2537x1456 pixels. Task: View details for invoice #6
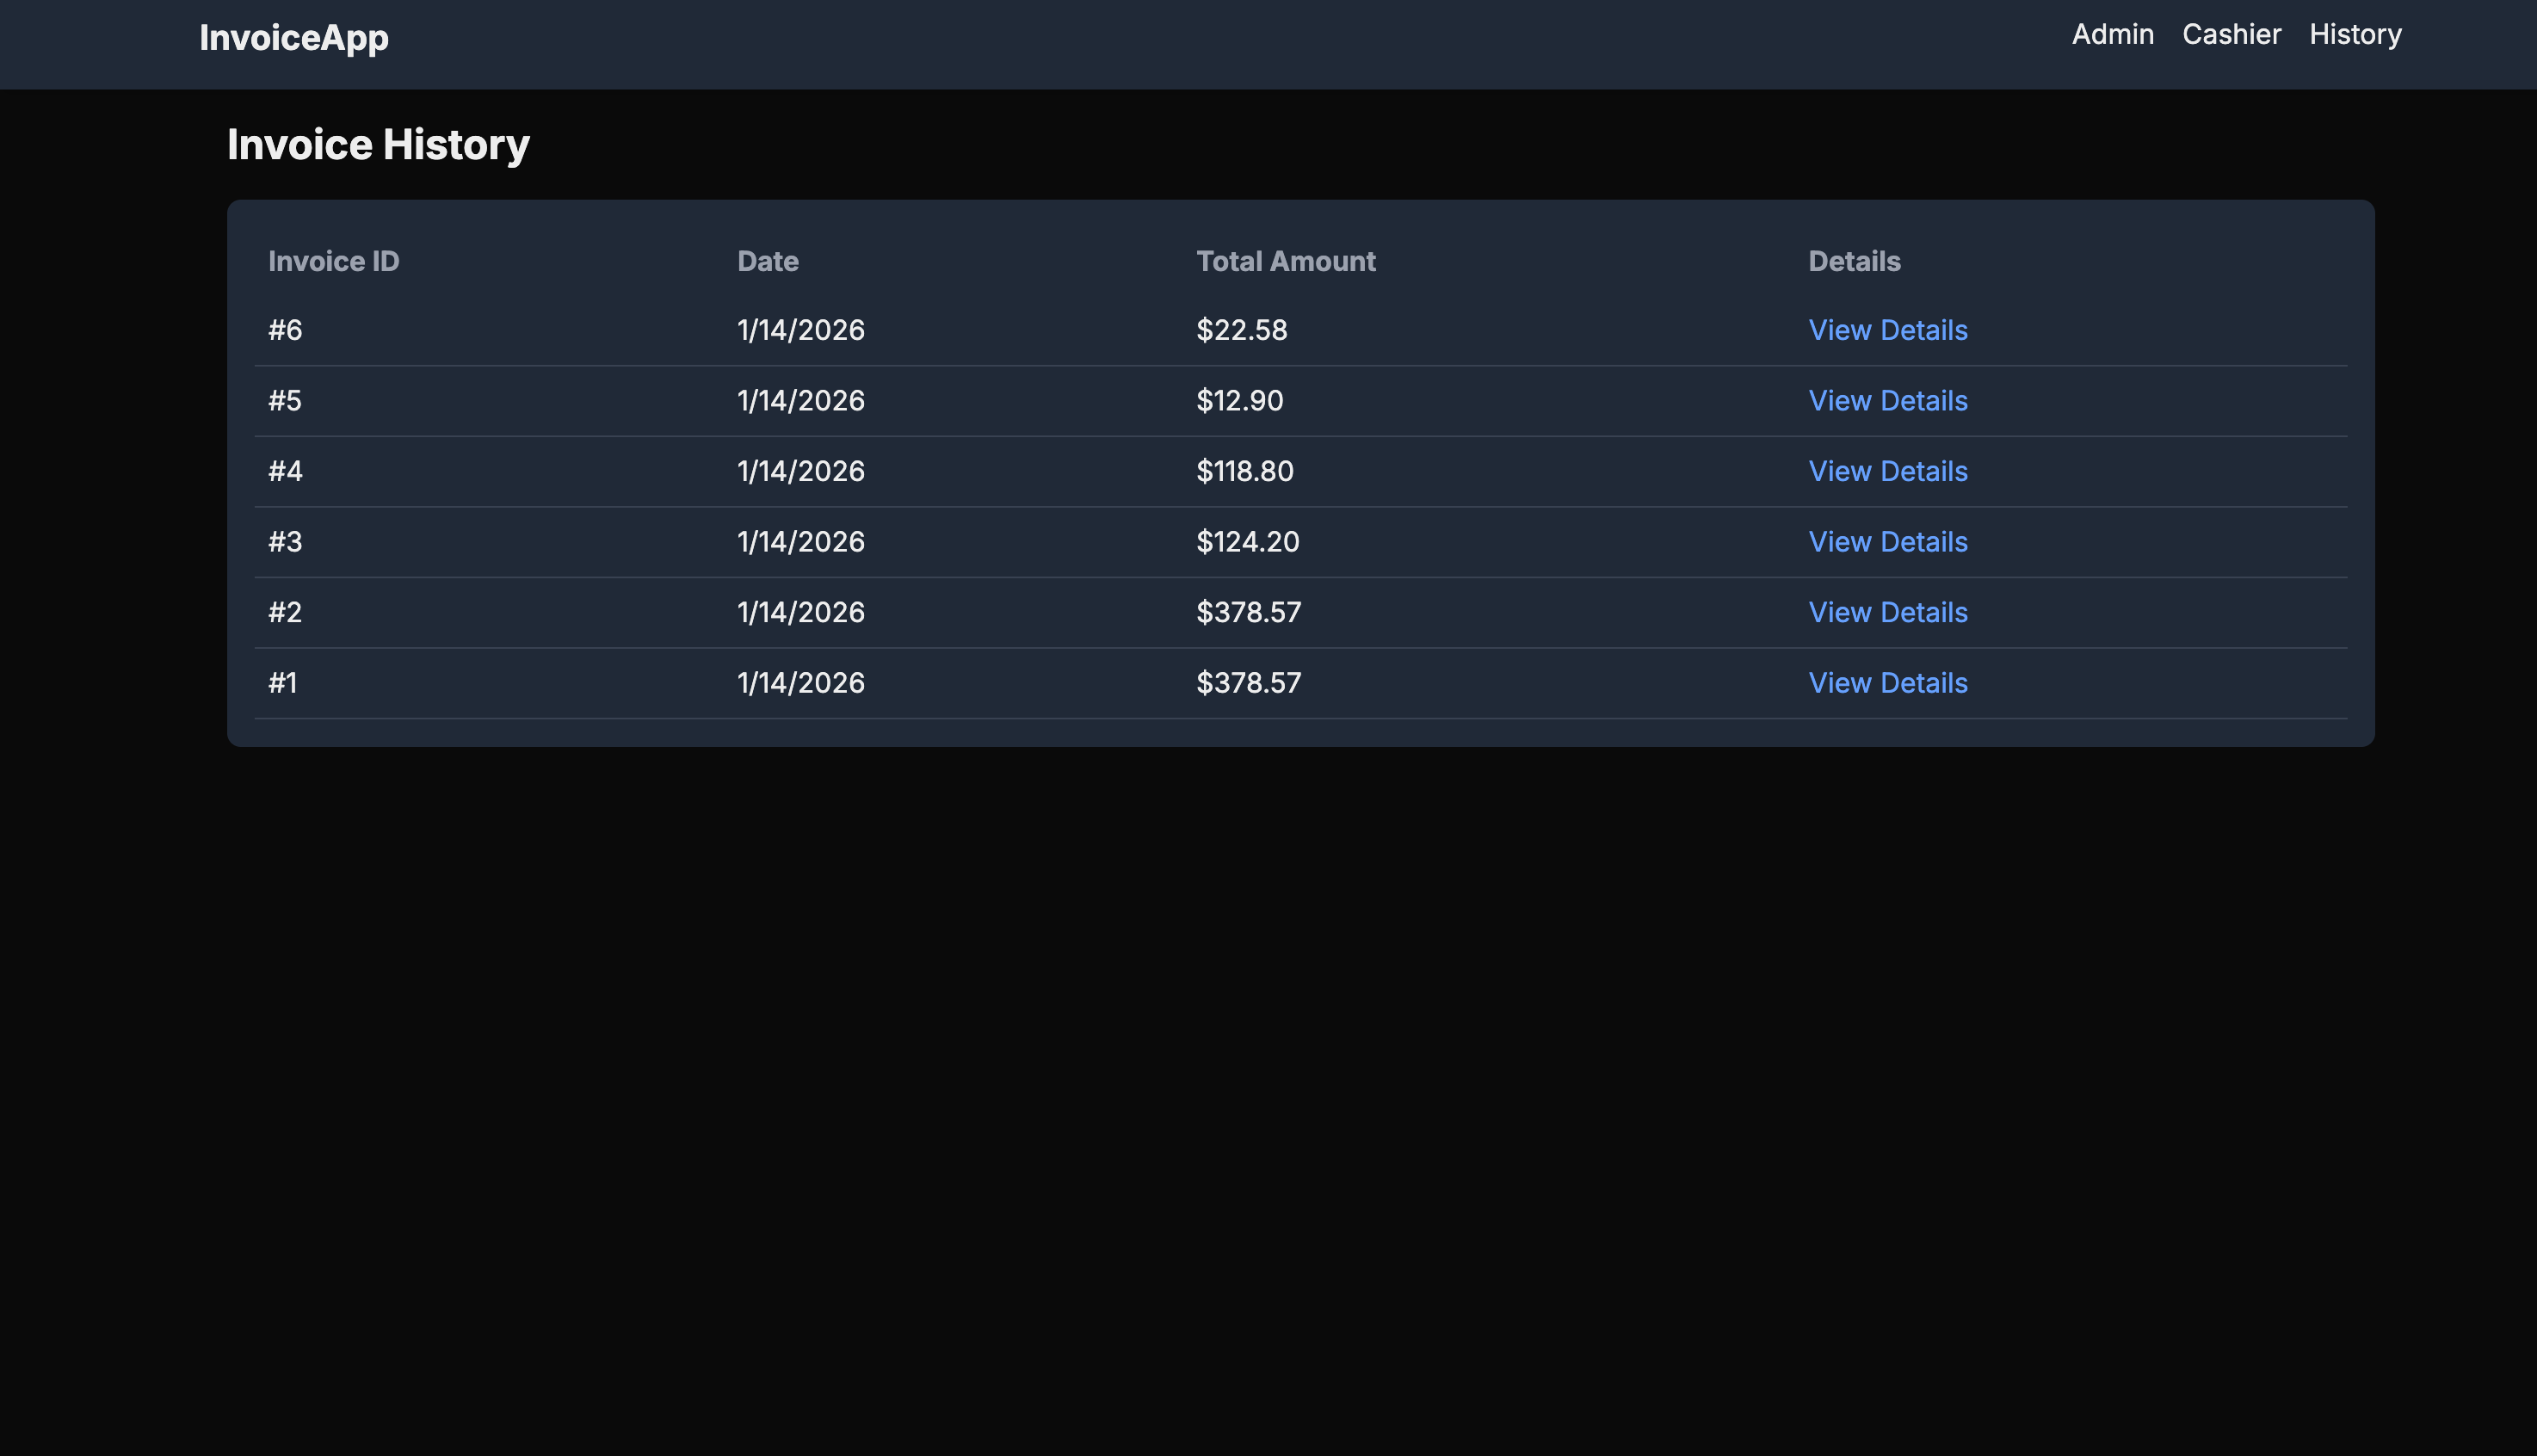(1887, 330)
